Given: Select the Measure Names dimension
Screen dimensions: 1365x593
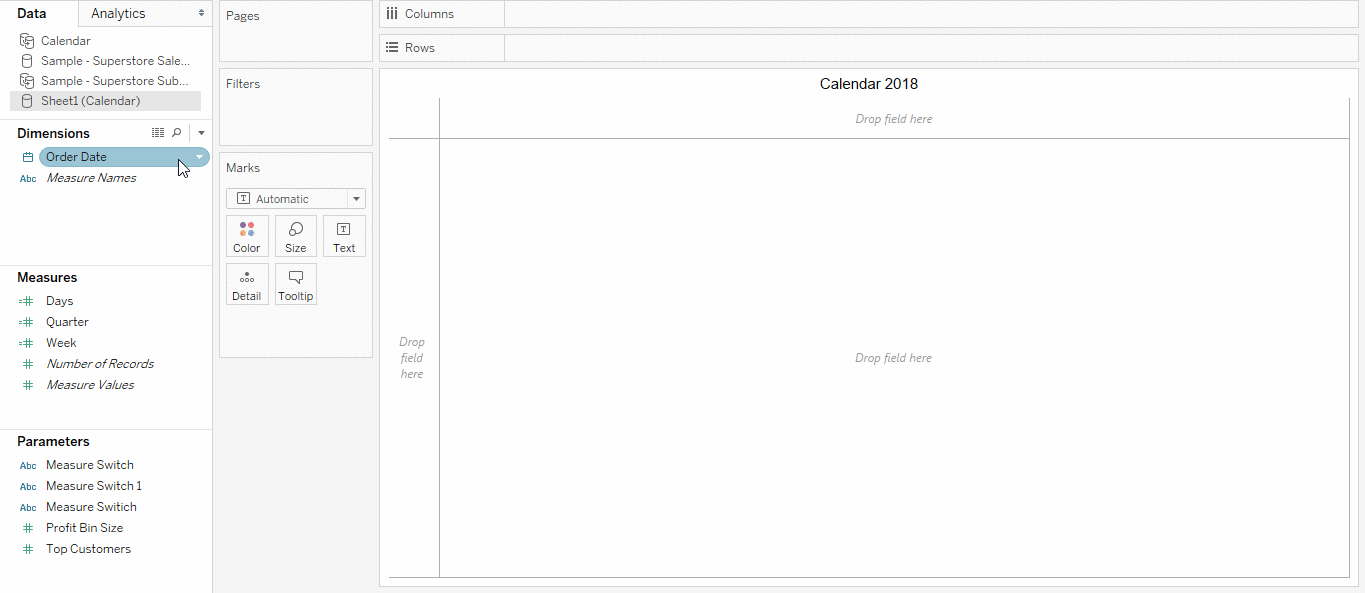Looking at the screenshot, I should pos(91,177).
